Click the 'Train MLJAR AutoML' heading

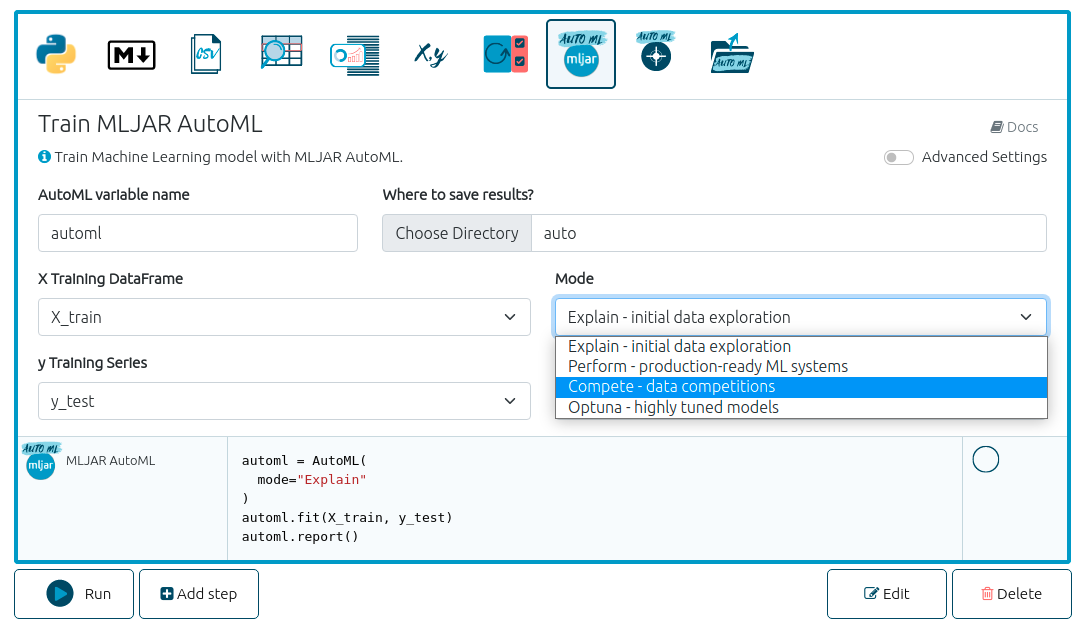(150, 124)
